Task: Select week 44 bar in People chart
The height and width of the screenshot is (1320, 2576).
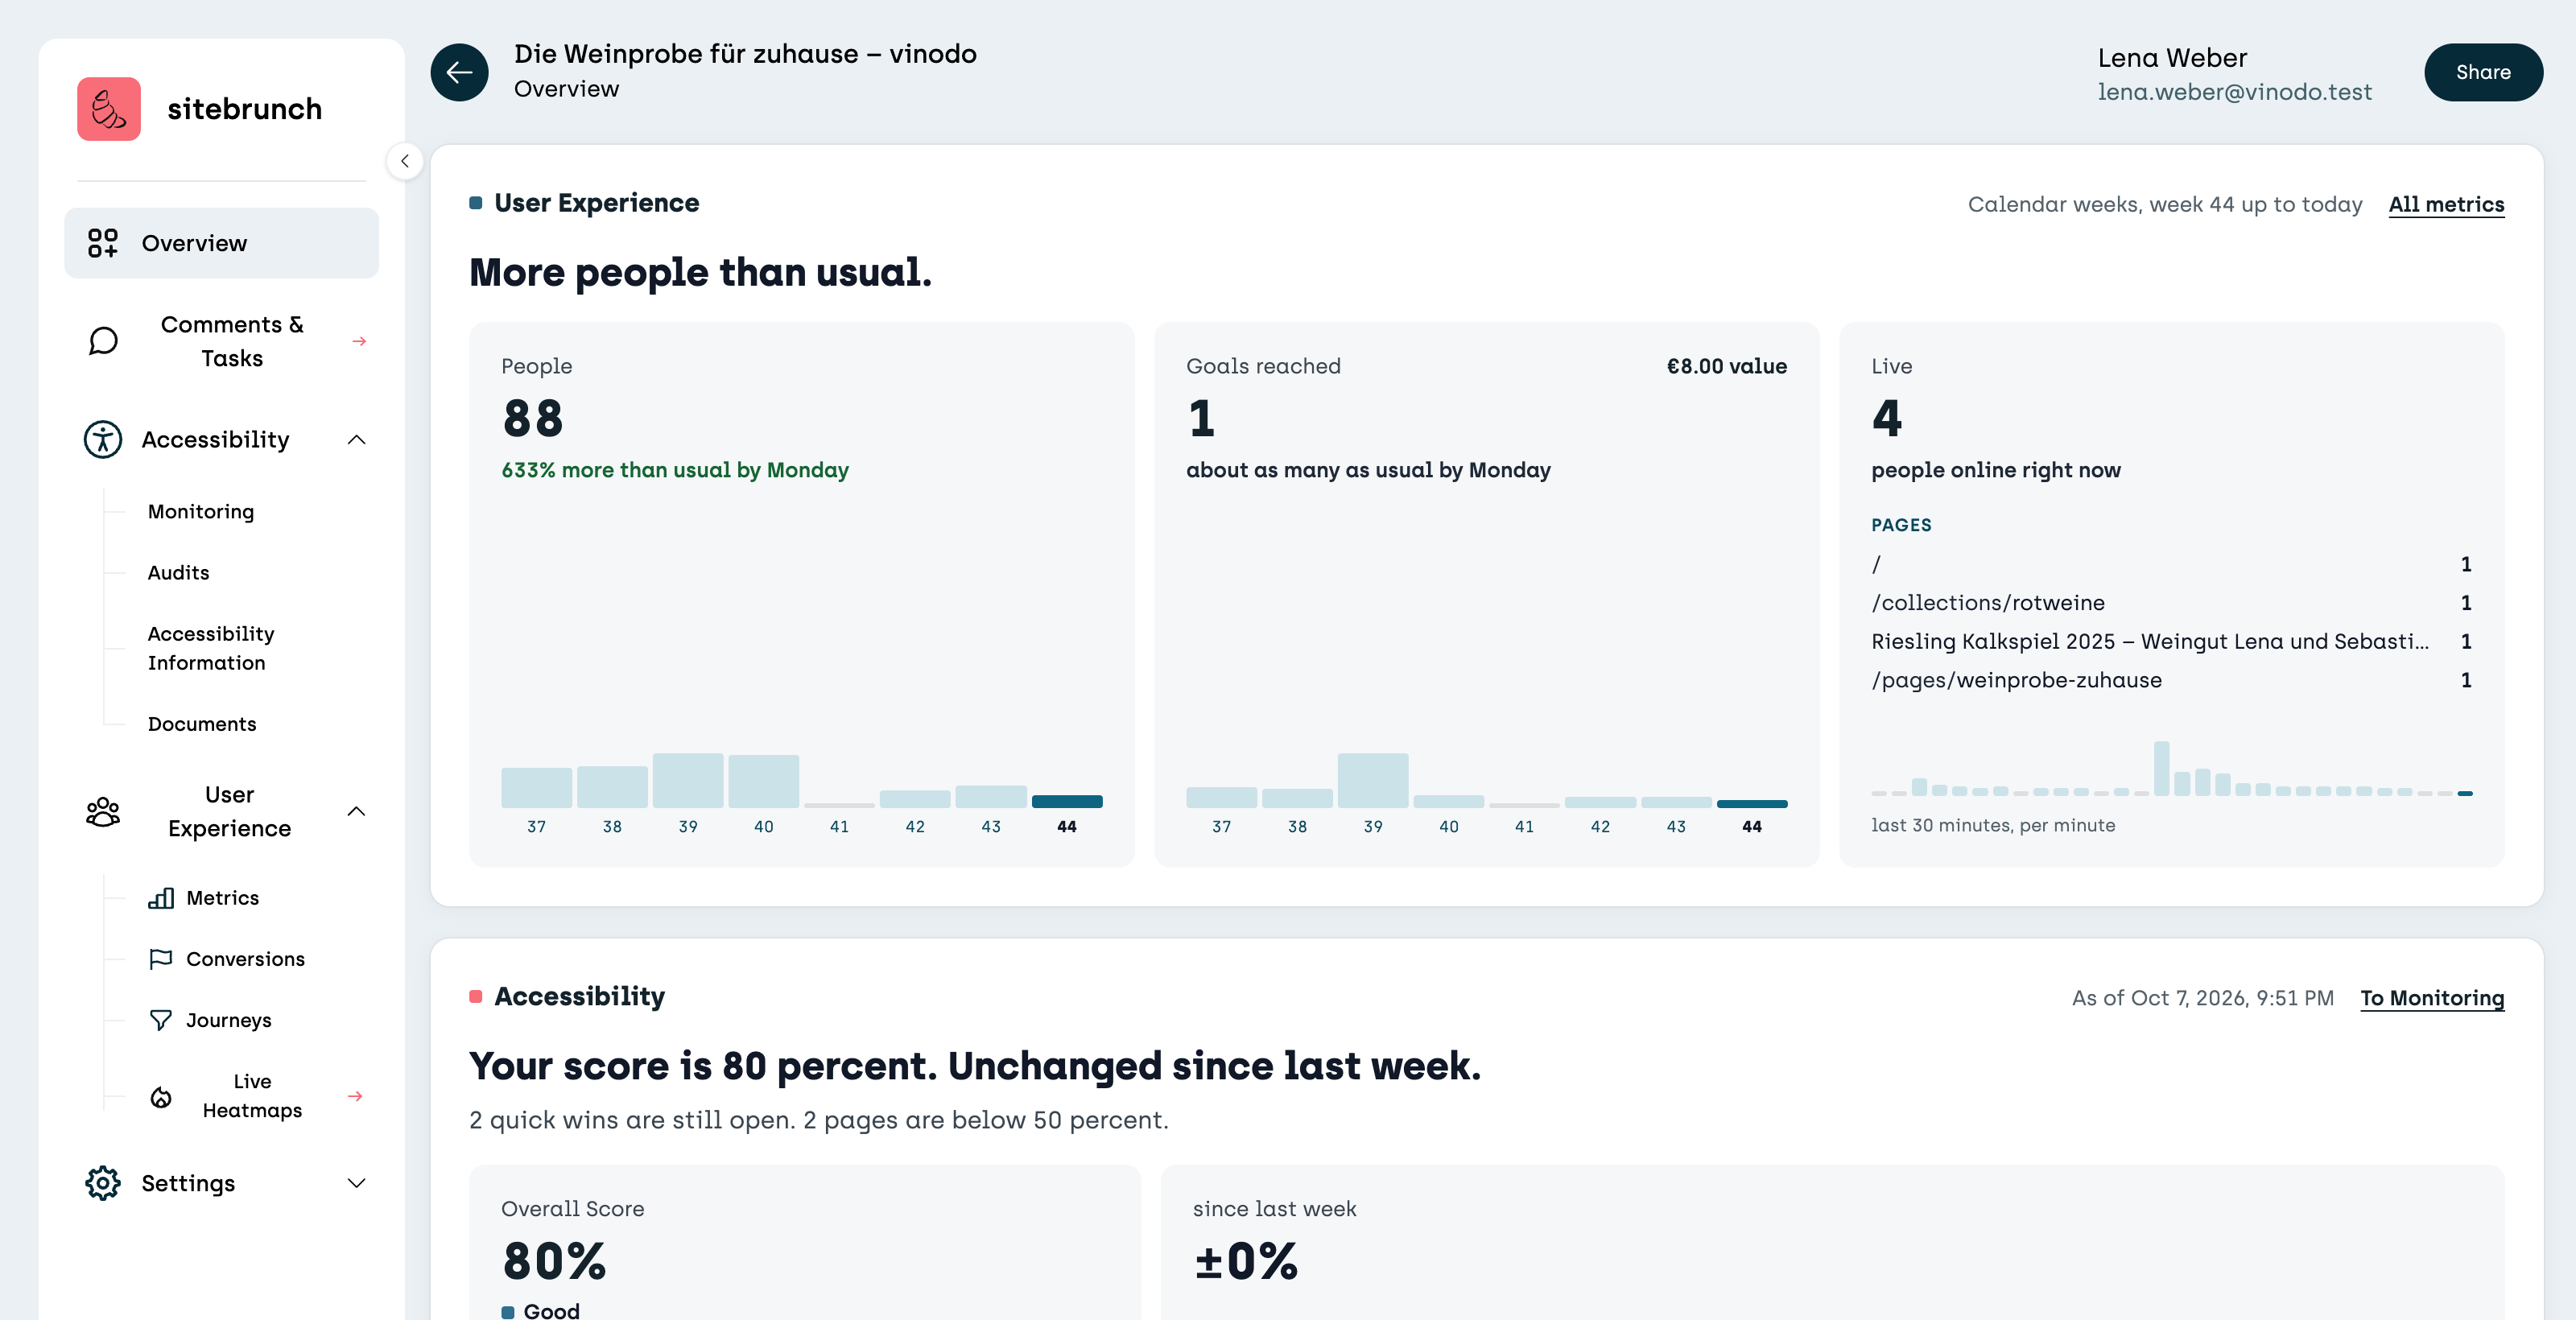Action: click(x=1067, y=801)
